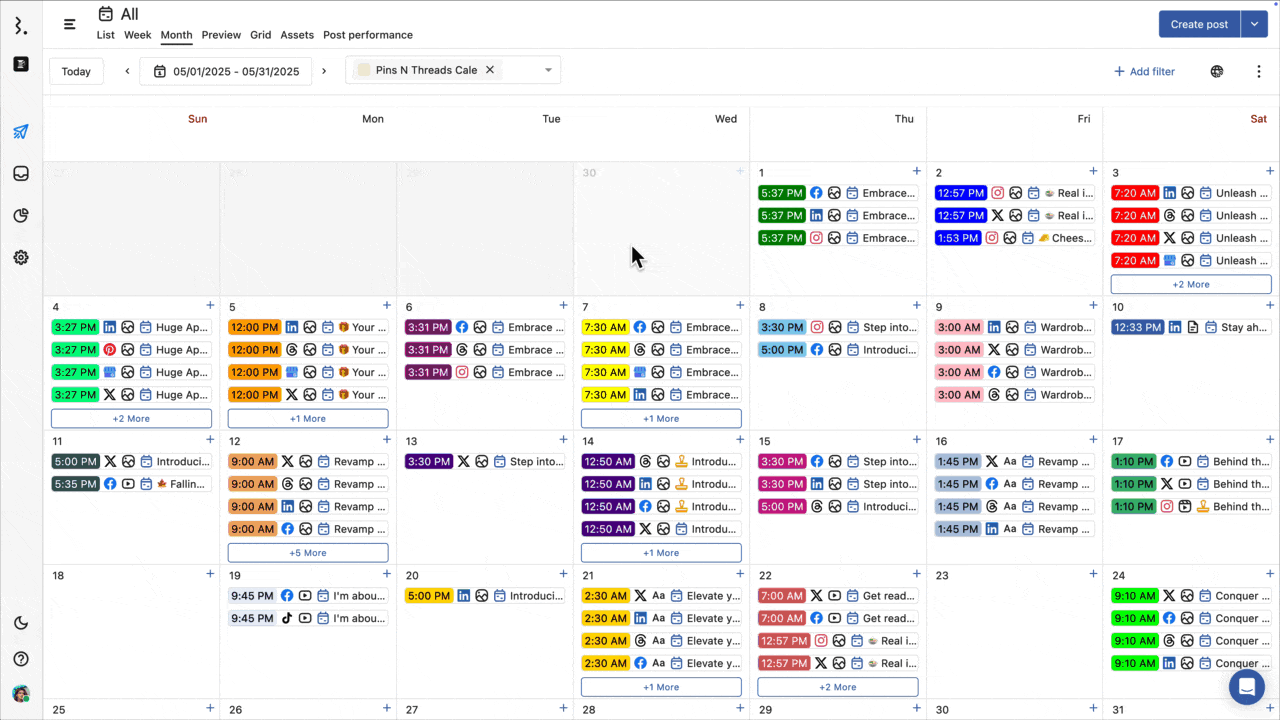Toggle dark mode with the moon icon
The image size is (1280, 720).
pos(21,623)
